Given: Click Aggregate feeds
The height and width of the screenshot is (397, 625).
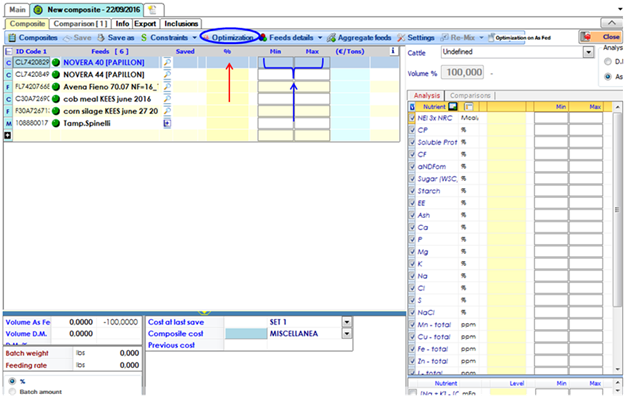Looking at the screenshot, I should coord(359,37).
